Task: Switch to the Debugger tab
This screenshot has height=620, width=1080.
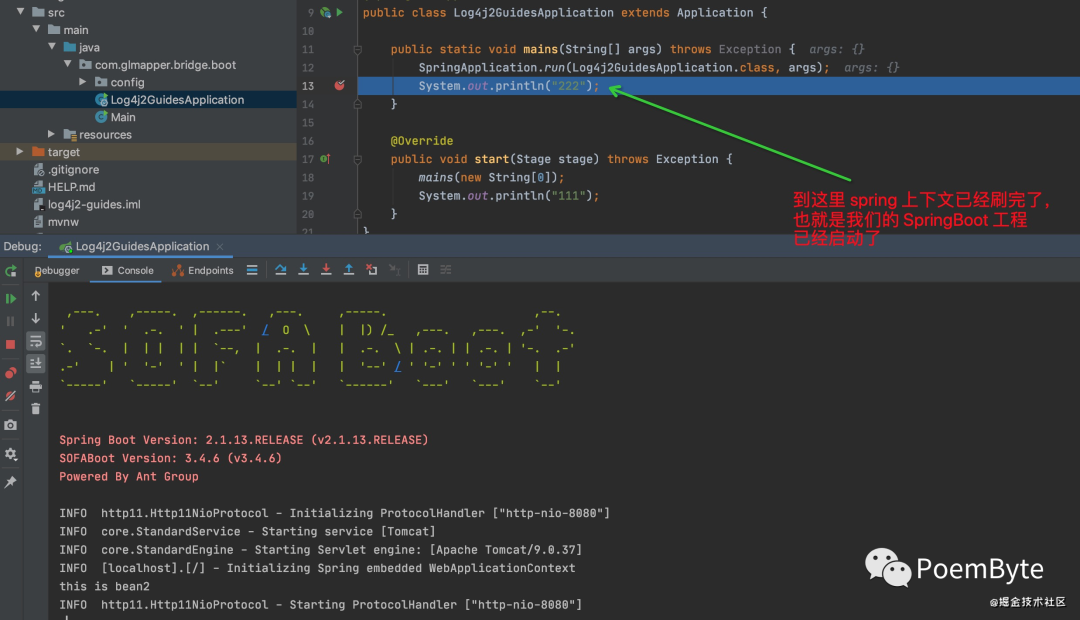Action: (56, 271)
